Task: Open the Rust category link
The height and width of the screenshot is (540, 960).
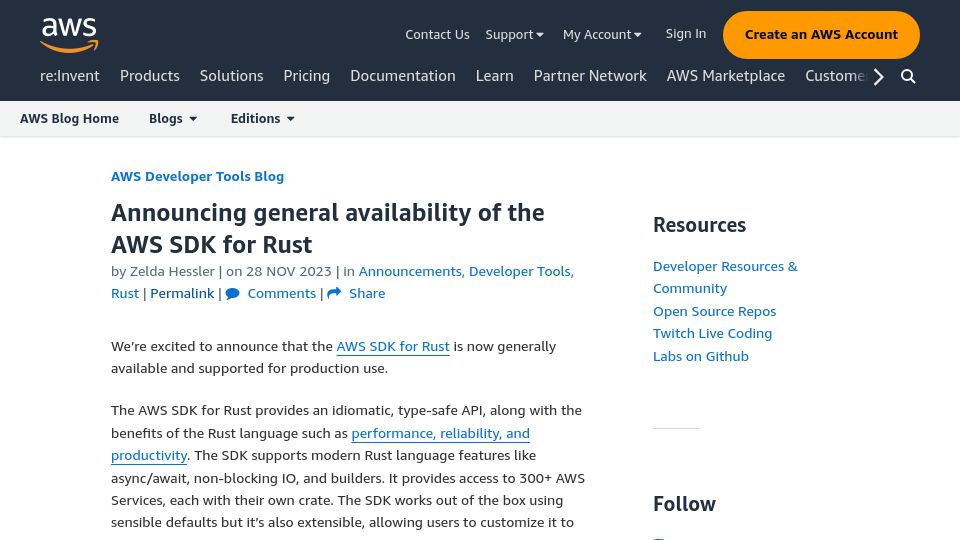Action: (x=125, y=293)
